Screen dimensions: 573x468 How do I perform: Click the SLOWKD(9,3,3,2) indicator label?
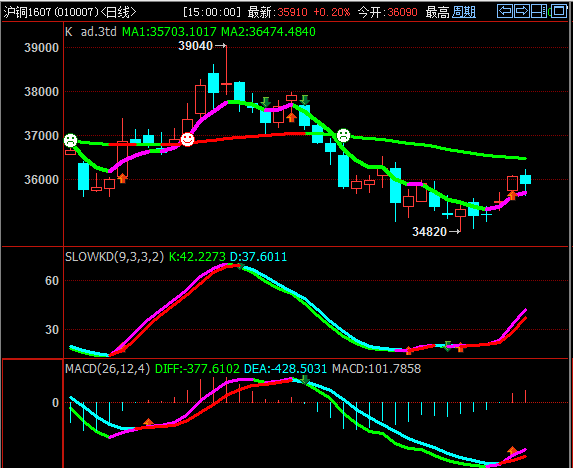(114, 257)
